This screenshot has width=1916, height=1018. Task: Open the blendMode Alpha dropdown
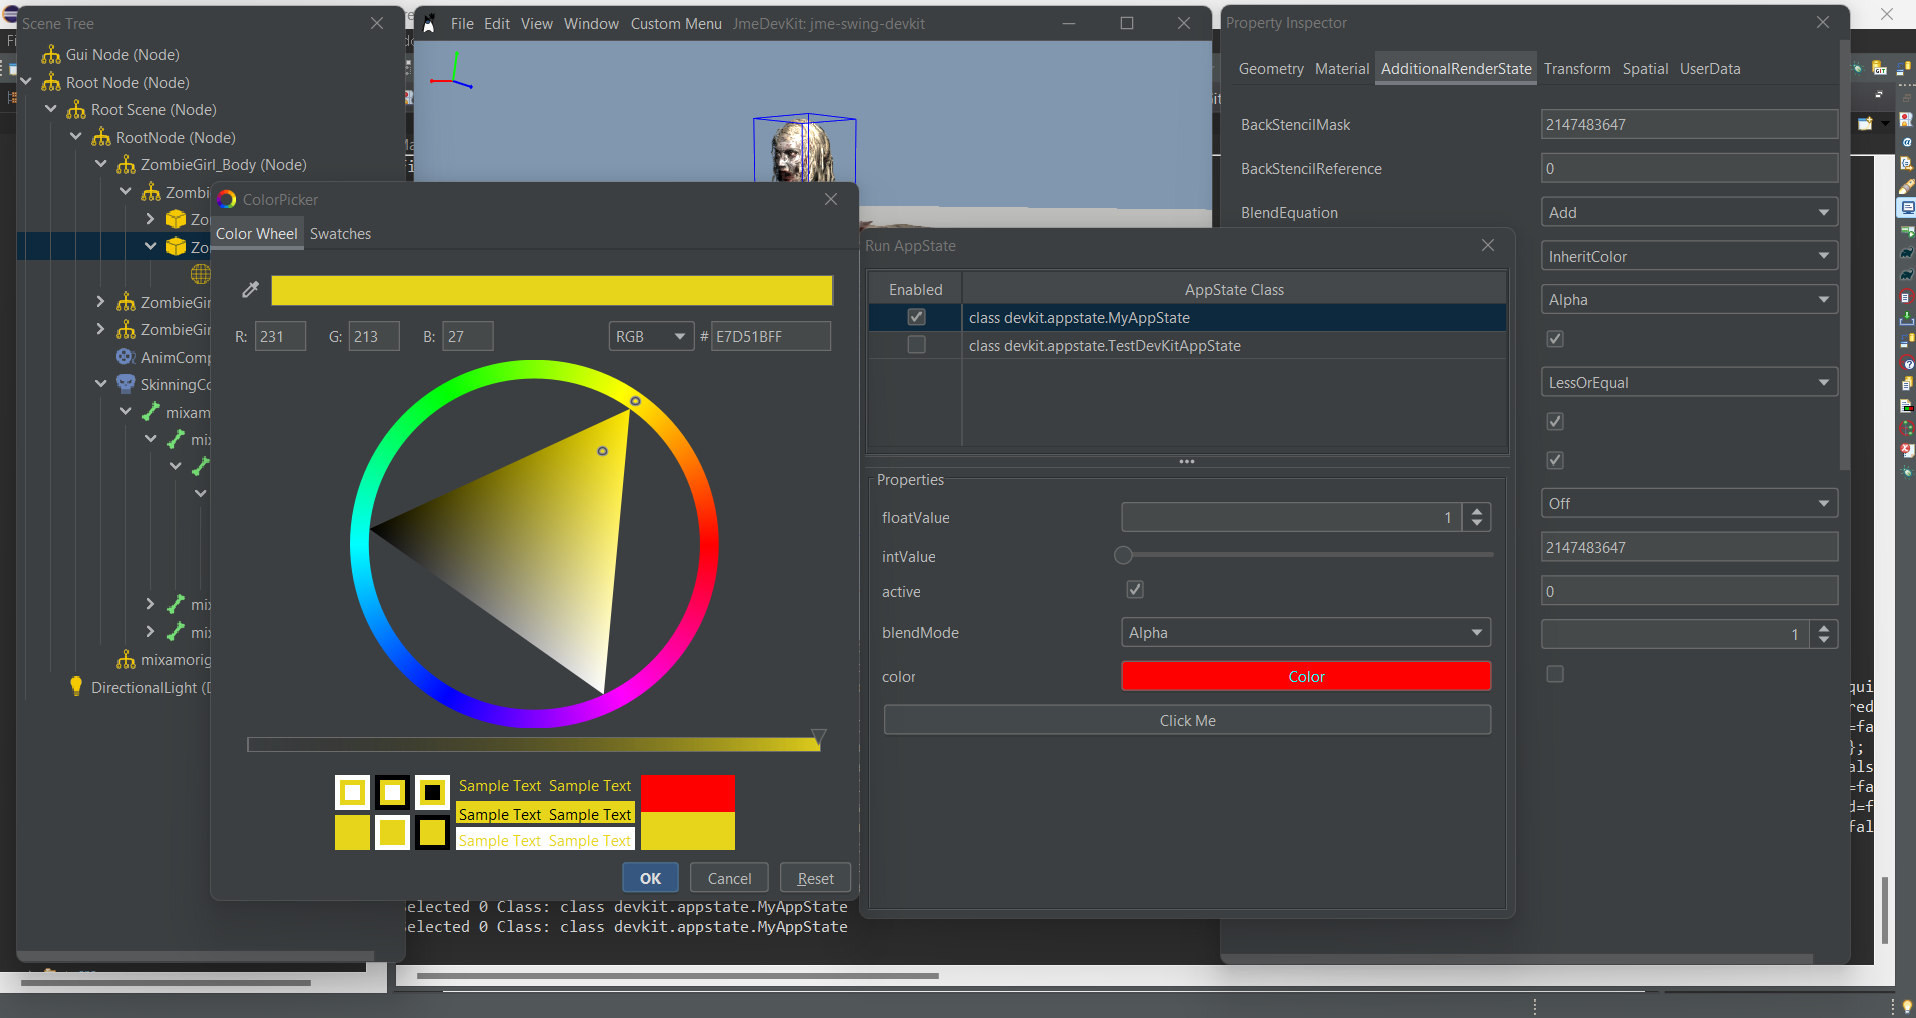pos(1306,632)
